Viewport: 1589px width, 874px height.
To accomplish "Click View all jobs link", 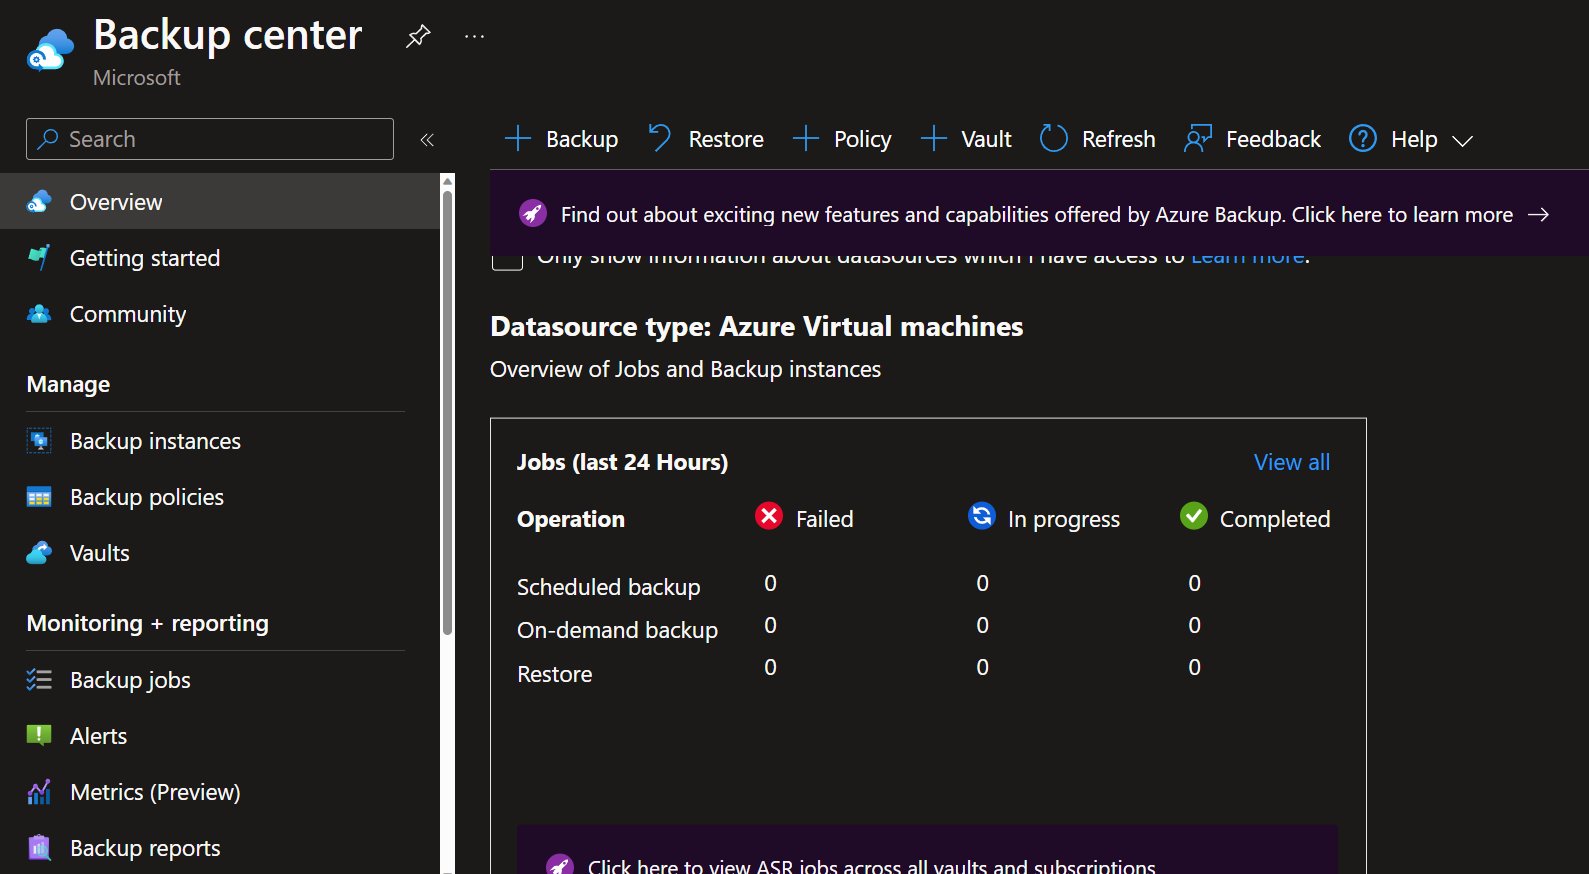I will click(x=1292, y=462).
